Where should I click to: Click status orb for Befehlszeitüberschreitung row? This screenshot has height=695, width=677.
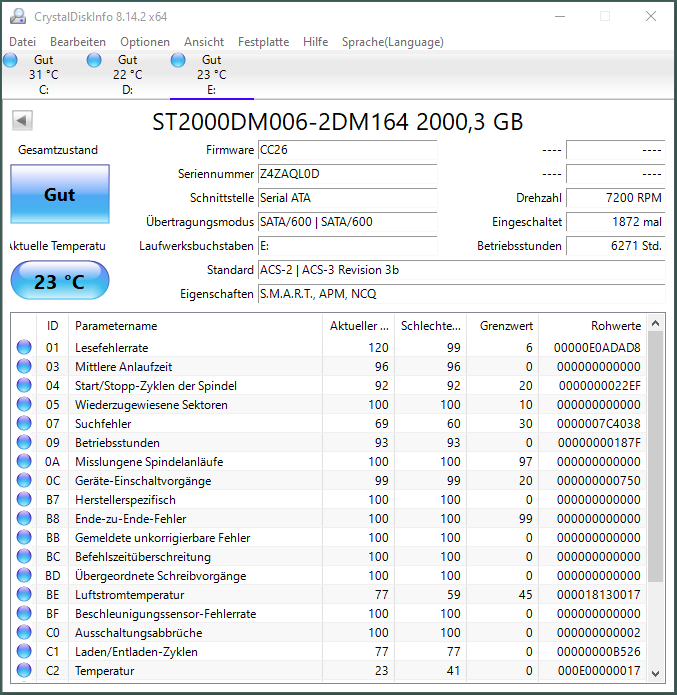point(24,557)
